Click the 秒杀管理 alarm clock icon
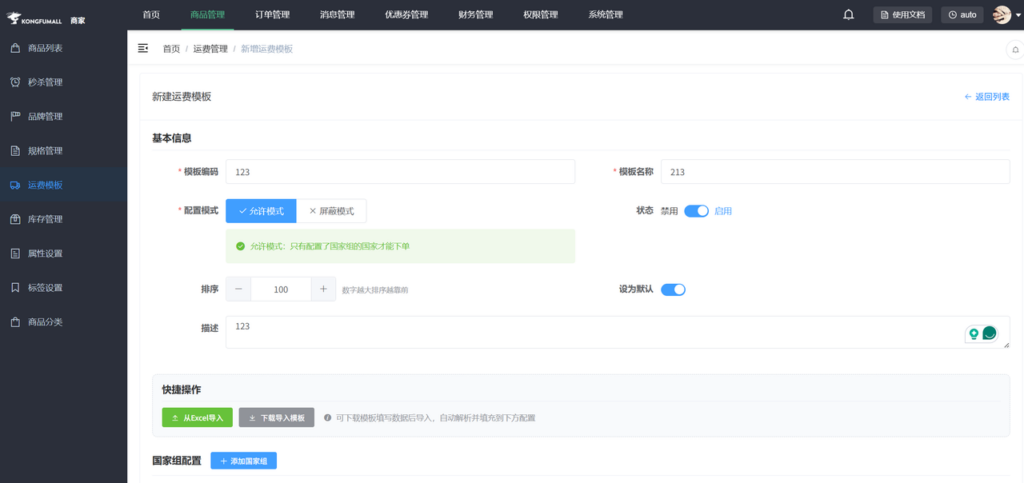This screenshot has width=1024, height=483. (x=15, y=82)
